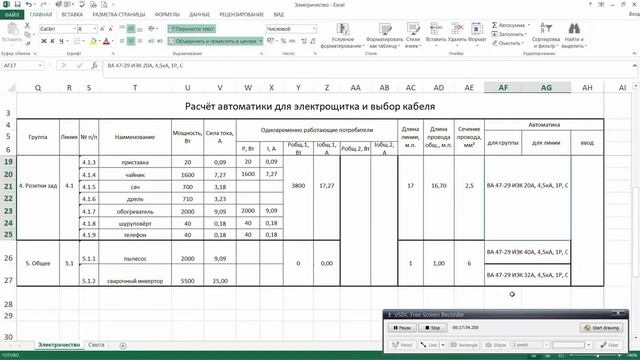Expand the Name Box dropdown at AF17
The width and height of the screenshot is (640, 360).
tap(40, 66)
